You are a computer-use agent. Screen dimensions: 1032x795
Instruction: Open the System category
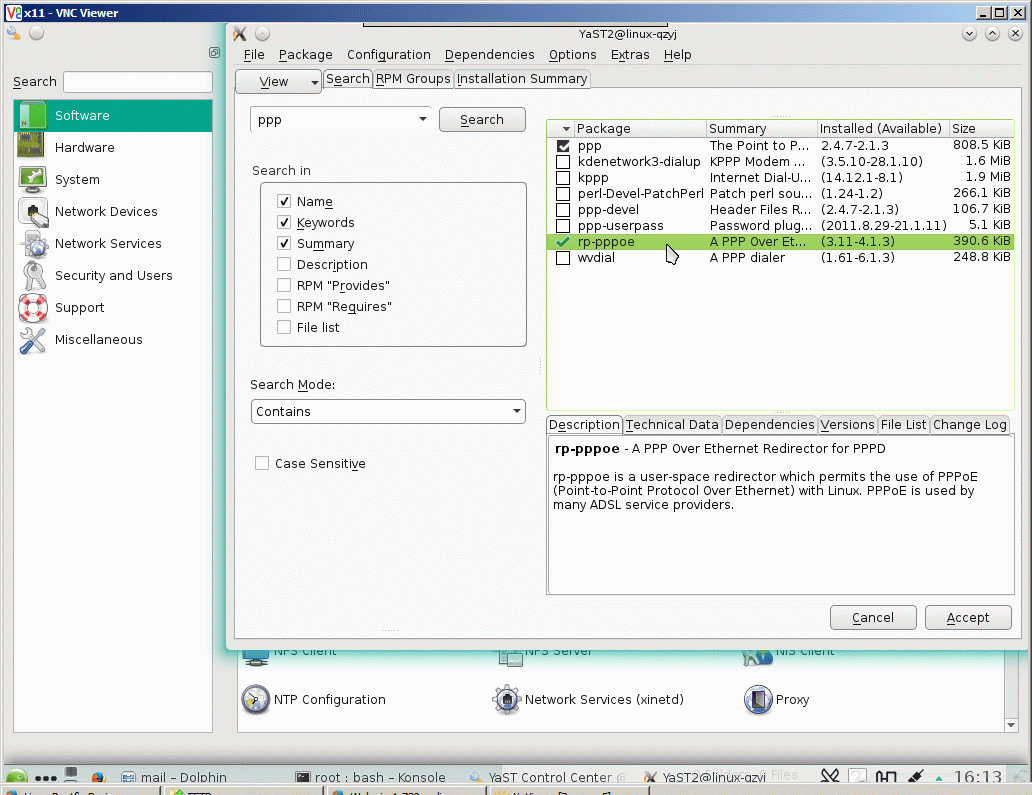tap(77, 180)
